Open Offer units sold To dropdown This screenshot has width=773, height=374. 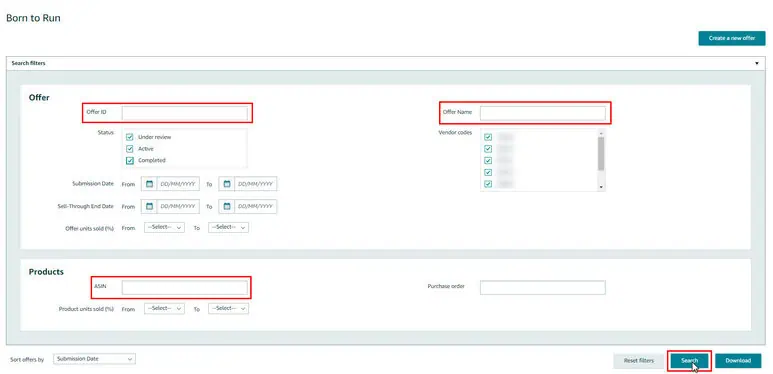(228, 227)
